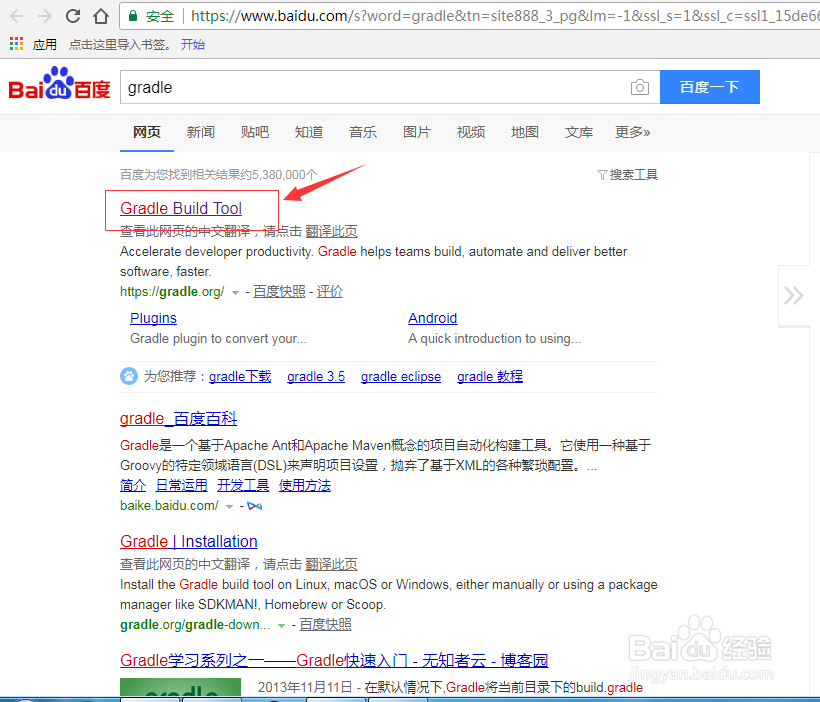Viewport: 820px width, 702px height.
Task: Open Gradle学习系列之一 博客园 result
Action: click(334, 660)
